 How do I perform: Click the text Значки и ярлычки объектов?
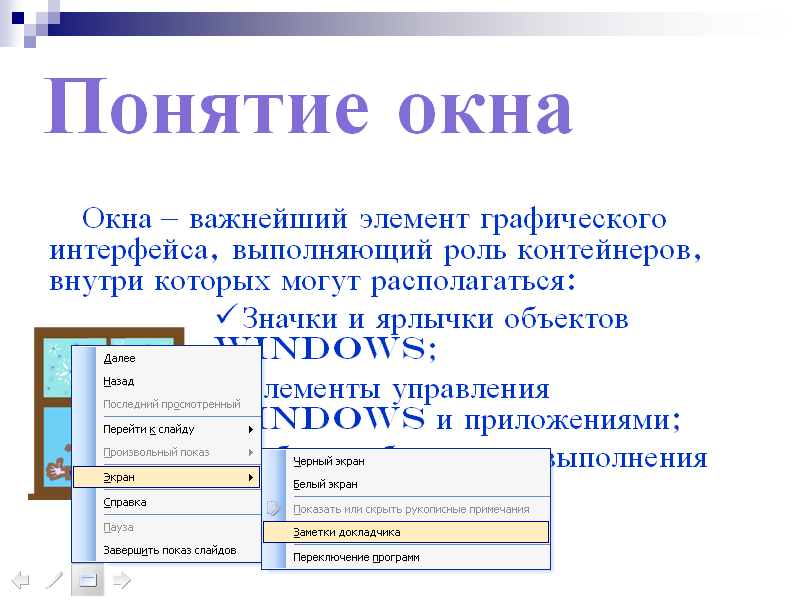tap(435, 319)
